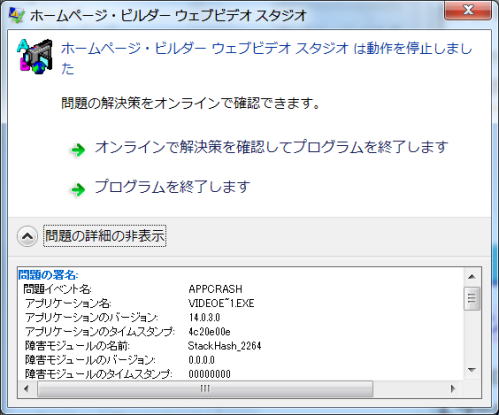The height and width of the screenshot is (415, 499).
Task: Click 問題の詳細の非表示 label
Action: click(105, 236)
